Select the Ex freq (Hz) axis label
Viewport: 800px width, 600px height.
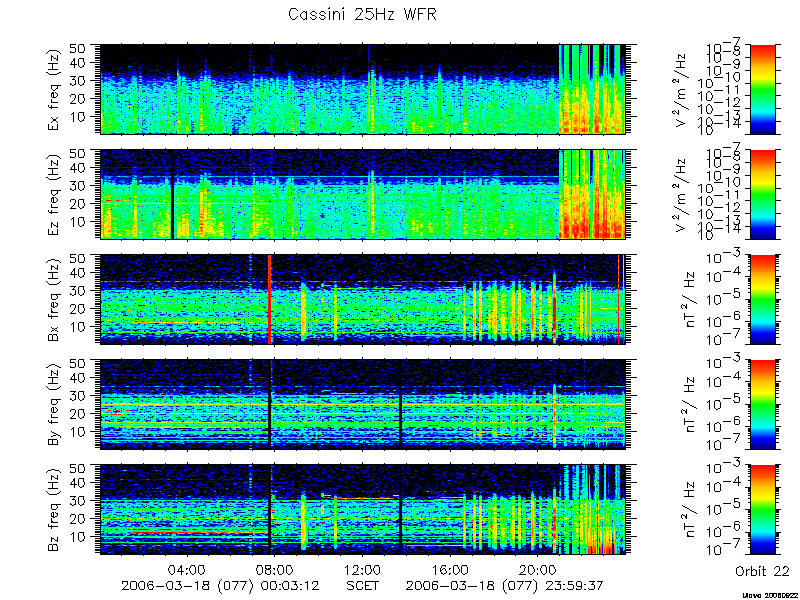click(x=54, y=89)
